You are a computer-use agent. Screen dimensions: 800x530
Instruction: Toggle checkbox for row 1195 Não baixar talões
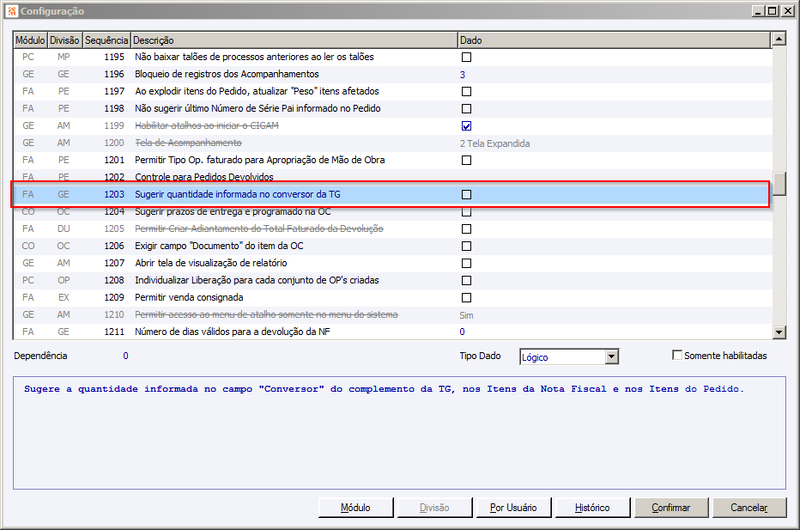coord(466,57)
